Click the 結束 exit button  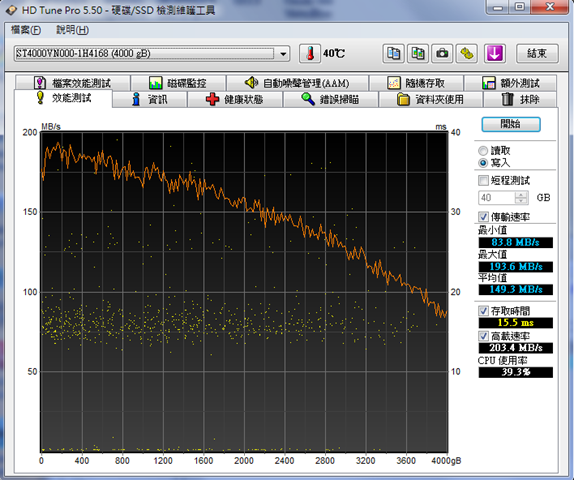click(x=537, y=53)
